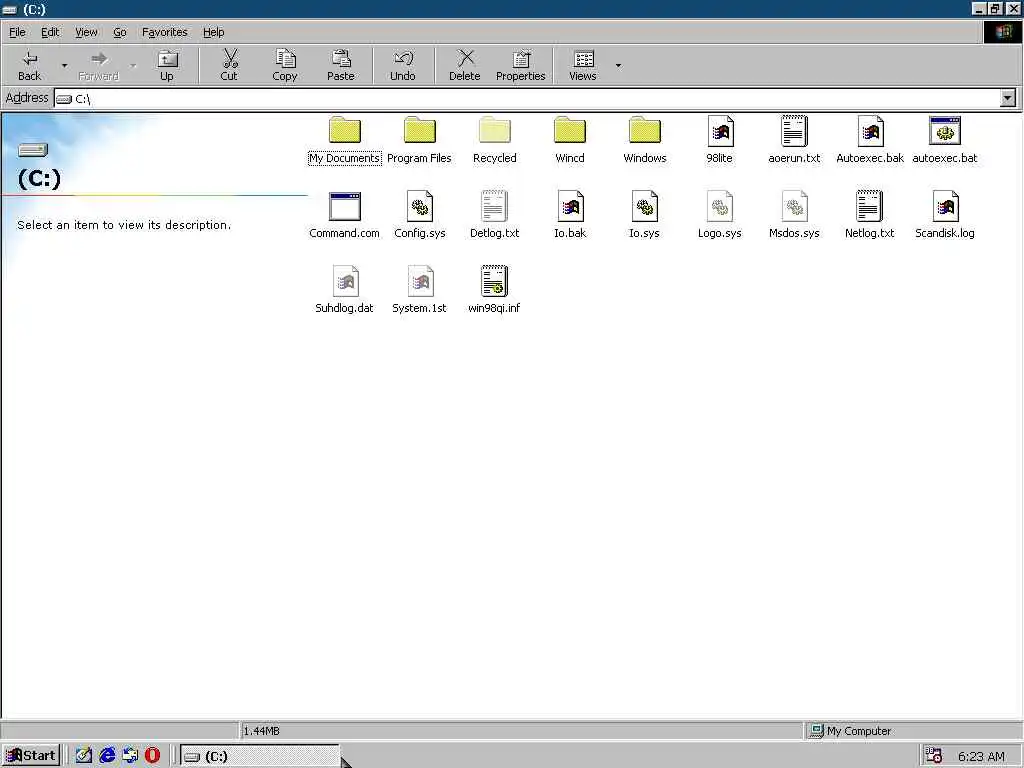This screenshot has width=1024, height=768.
Task: Select the Config.sys file
Action: point(419,216)
